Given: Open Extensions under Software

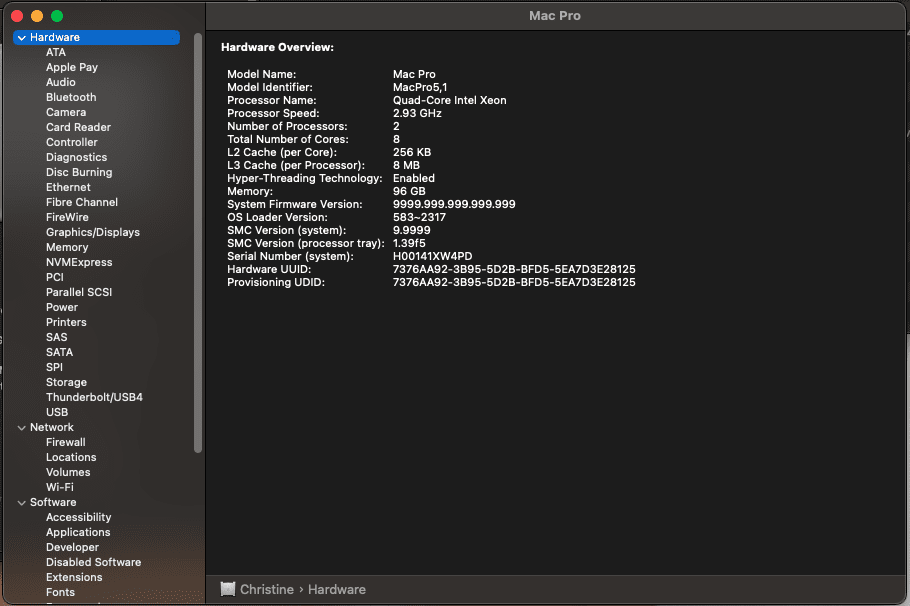Looking at the screenshot, I should [74, 577].
